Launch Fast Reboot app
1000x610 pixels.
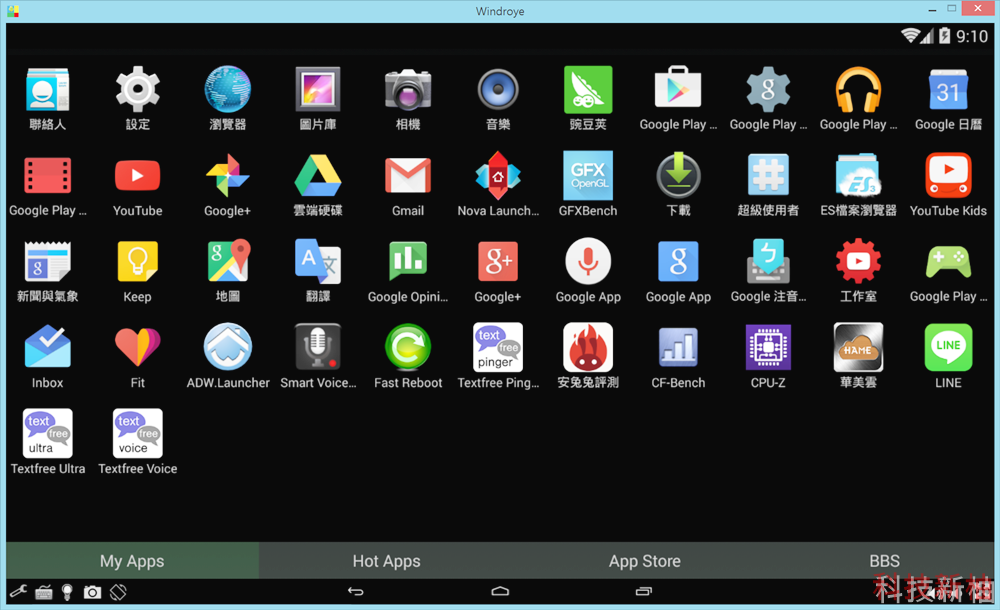408,347
